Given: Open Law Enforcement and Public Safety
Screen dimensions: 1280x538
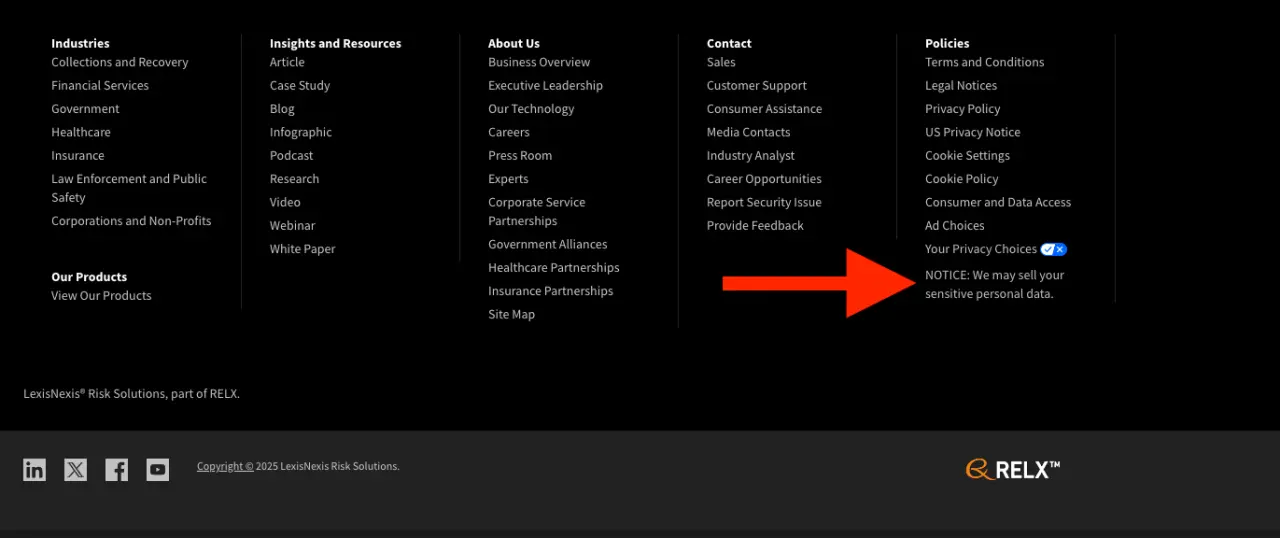Looking at the screenshot, I should tap(129, 188).
